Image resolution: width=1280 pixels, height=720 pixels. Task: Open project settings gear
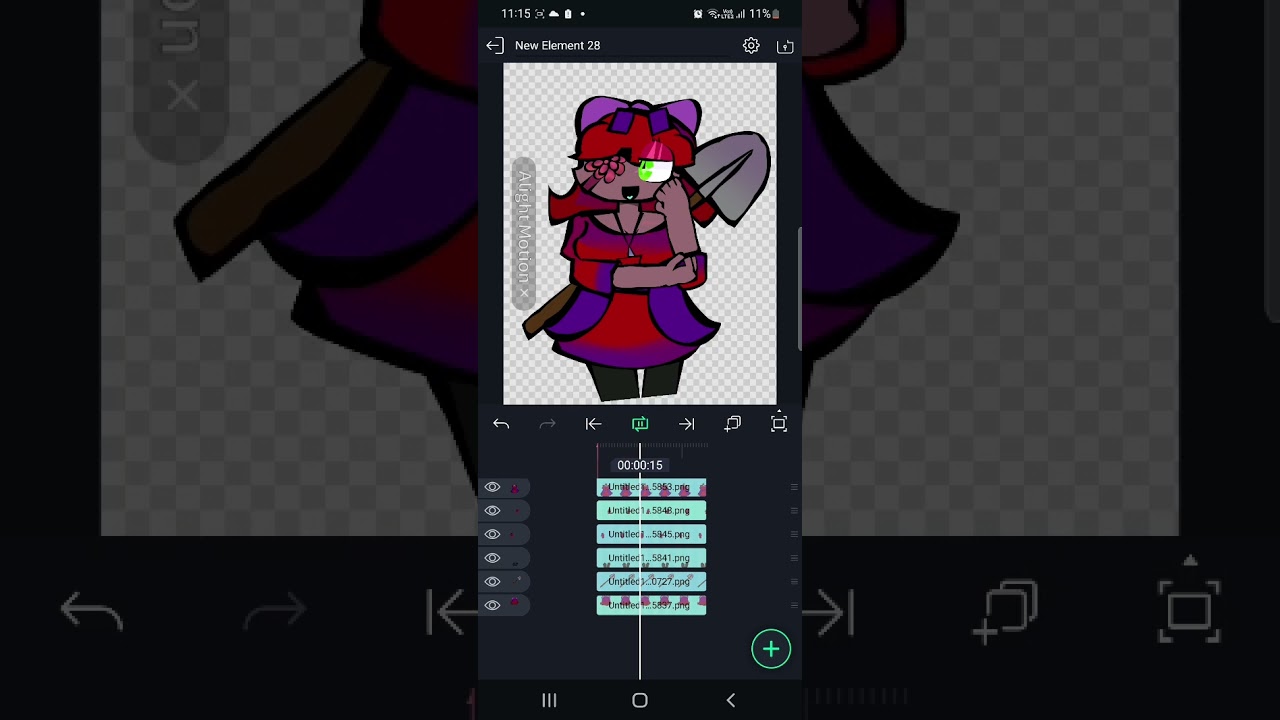[x=751, y=45]
